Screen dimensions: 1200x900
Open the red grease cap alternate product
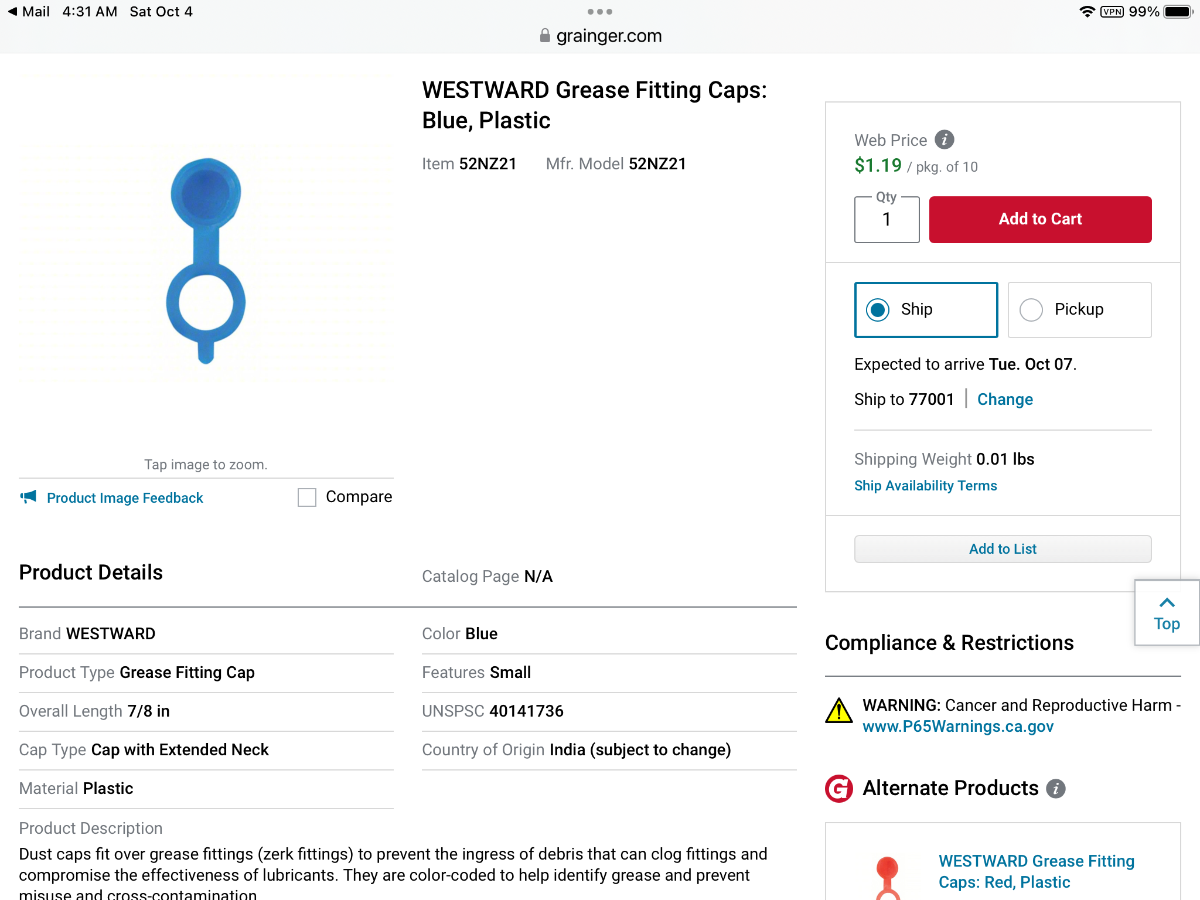coord(1036,871)
